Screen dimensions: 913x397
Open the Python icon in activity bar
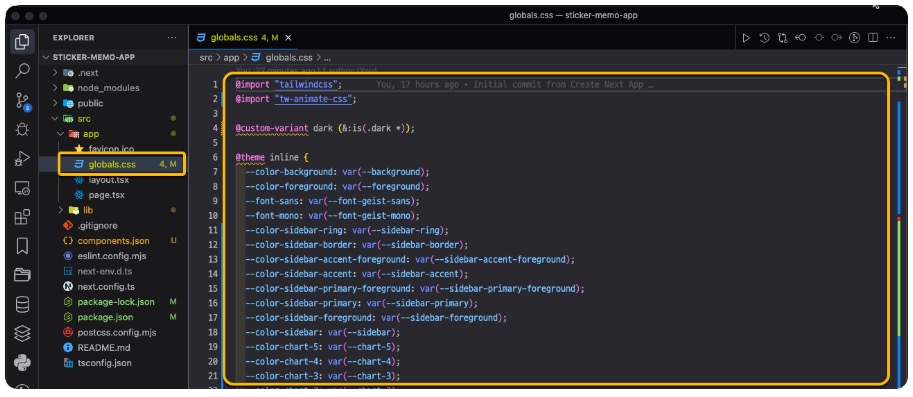point(22,363)
